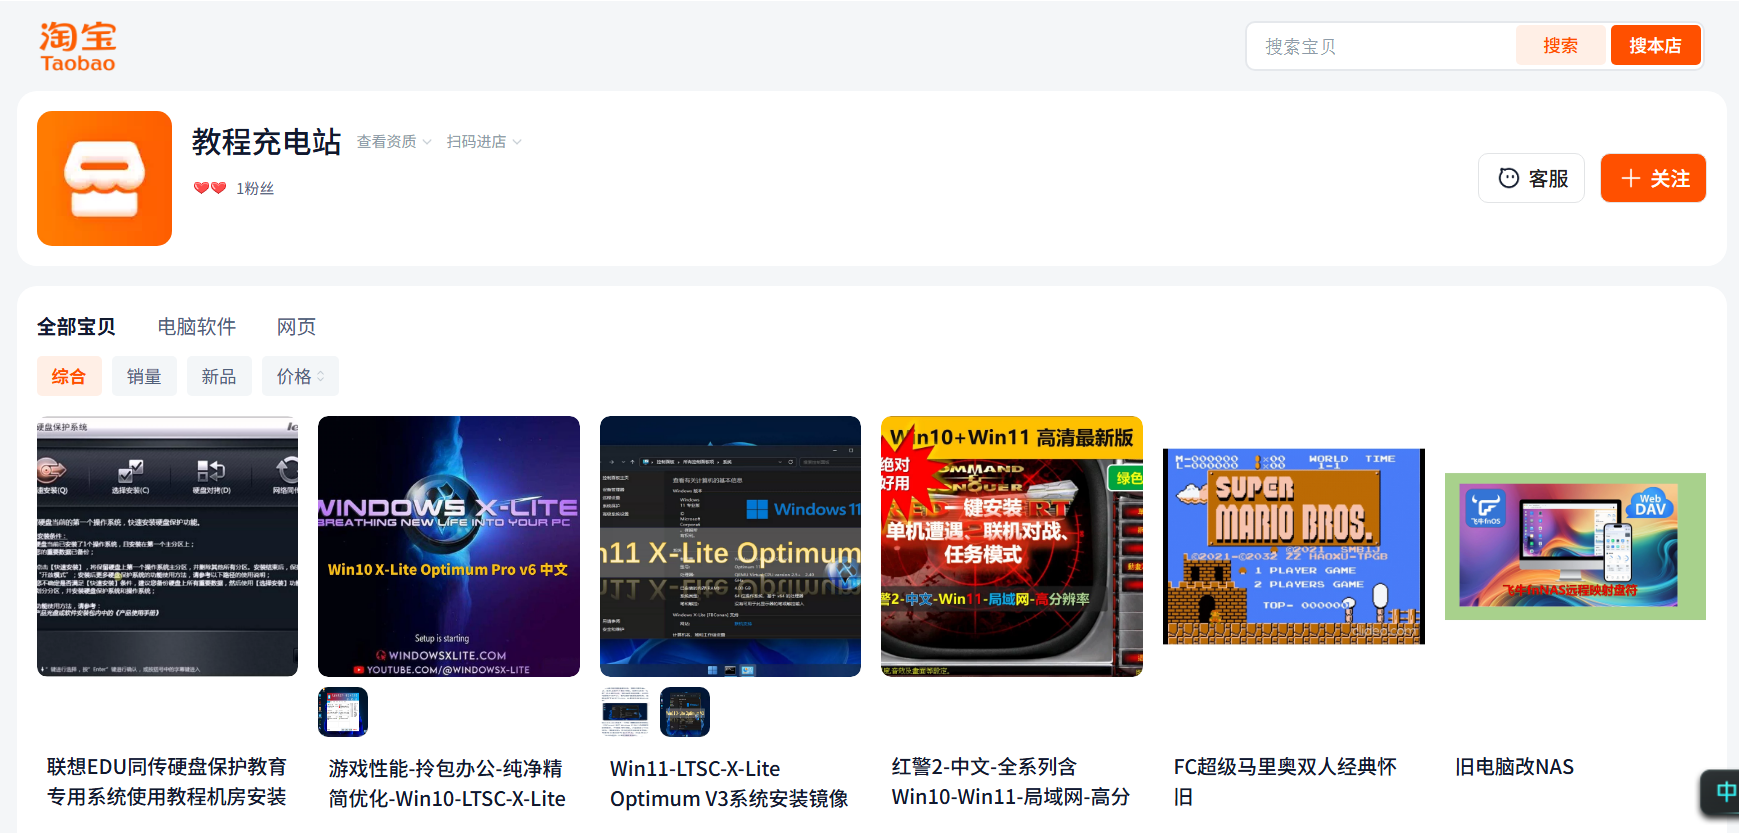Click the 教程充电站 shop name
Screen dimensions: 1739x833
[267, 142]
